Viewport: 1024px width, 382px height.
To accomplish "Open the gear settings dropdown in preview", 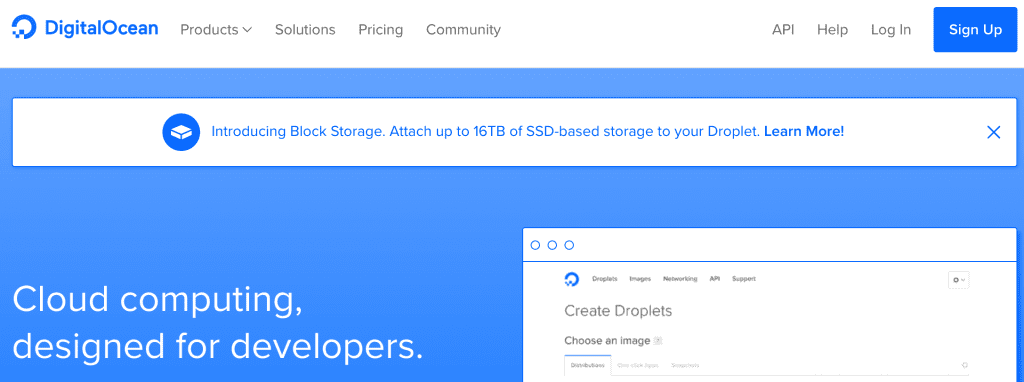I will 959,279.
